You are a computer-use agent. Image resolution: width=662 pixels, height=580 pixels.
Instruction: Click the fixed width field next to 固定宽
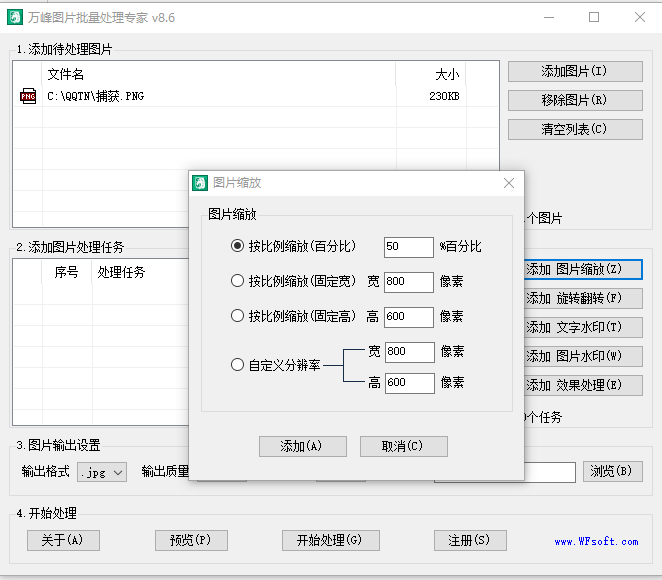coord(409,282)
